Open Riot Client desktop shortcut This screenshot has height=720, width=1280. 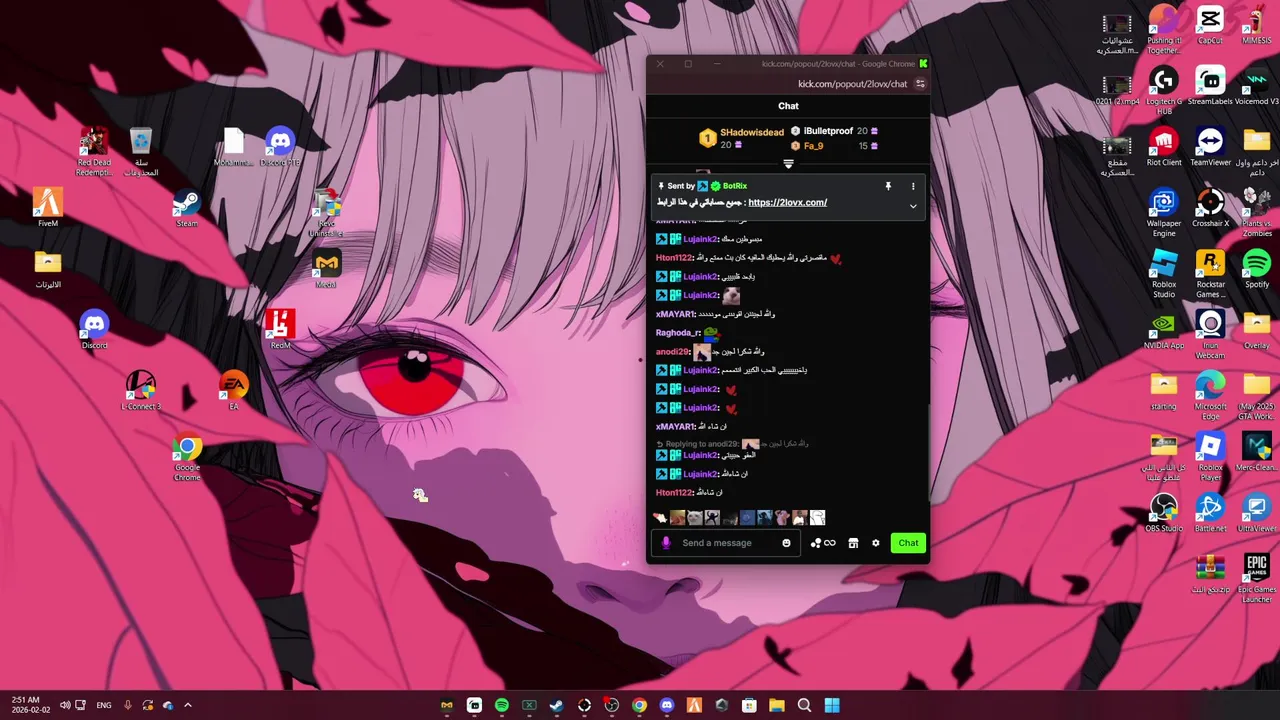click(x=1164, y=148)
